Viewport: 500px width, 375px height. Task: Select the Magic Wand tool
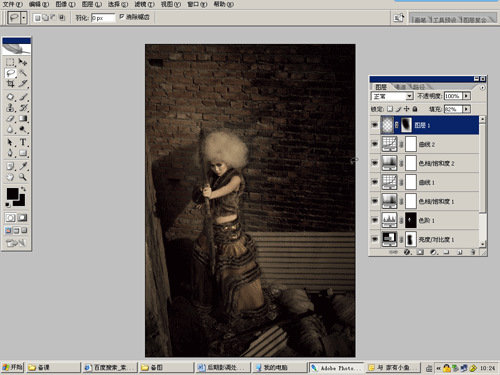pyautogui.click(x=23, y=73)
